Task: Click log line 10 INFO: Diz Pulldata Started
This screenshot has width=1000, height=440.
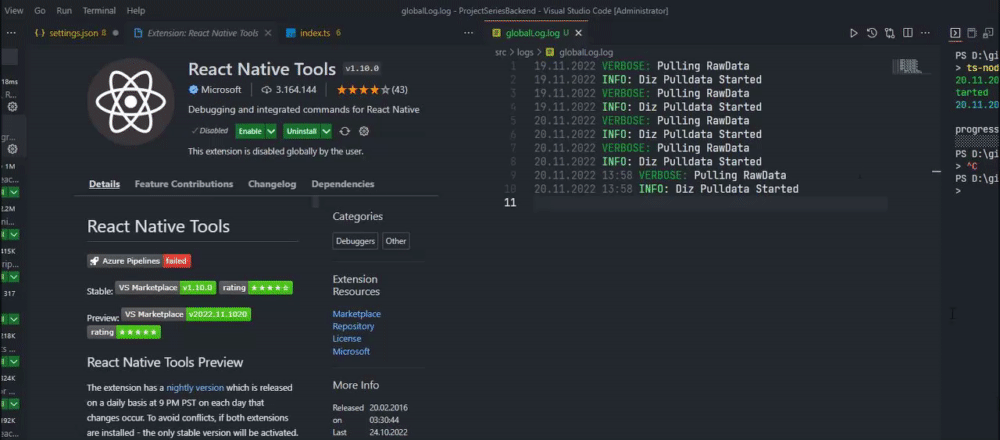Action: point(666,189)
